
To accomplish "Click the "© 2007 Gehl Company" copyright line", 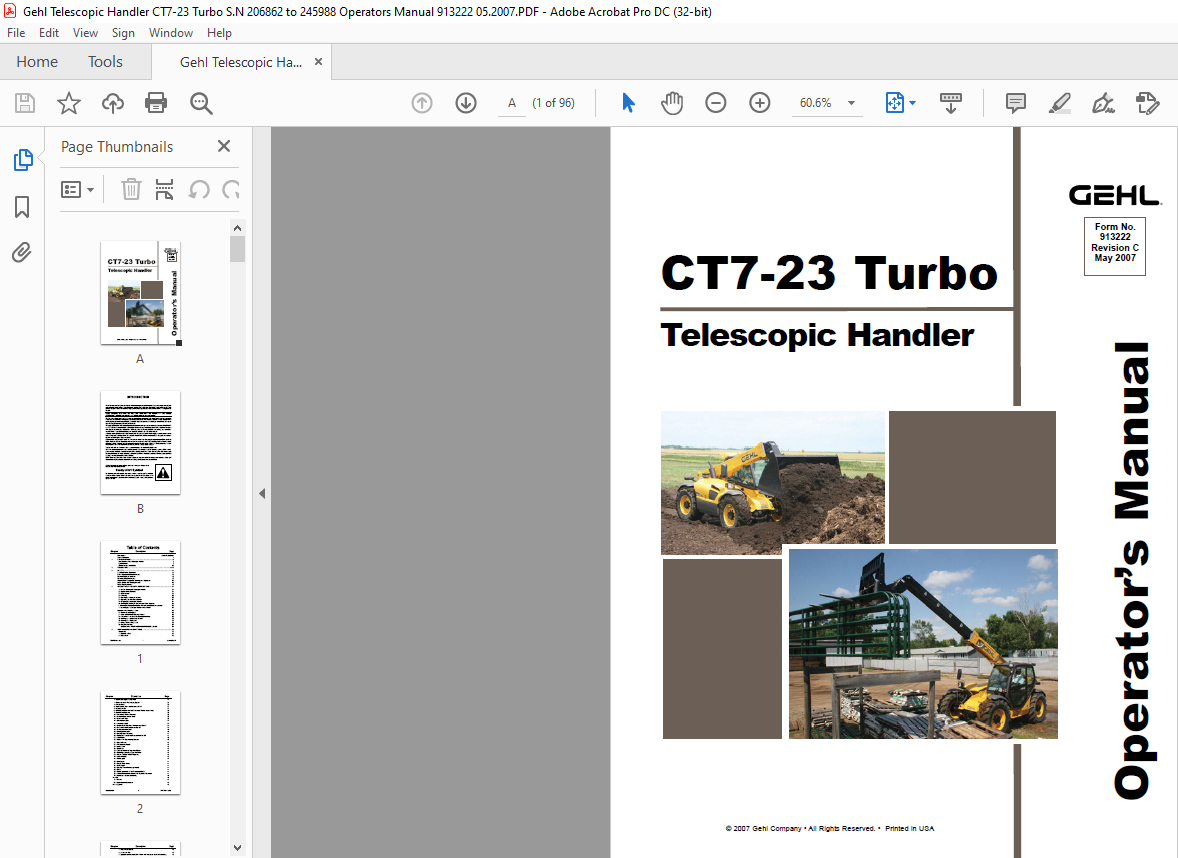I will point(829,829).
